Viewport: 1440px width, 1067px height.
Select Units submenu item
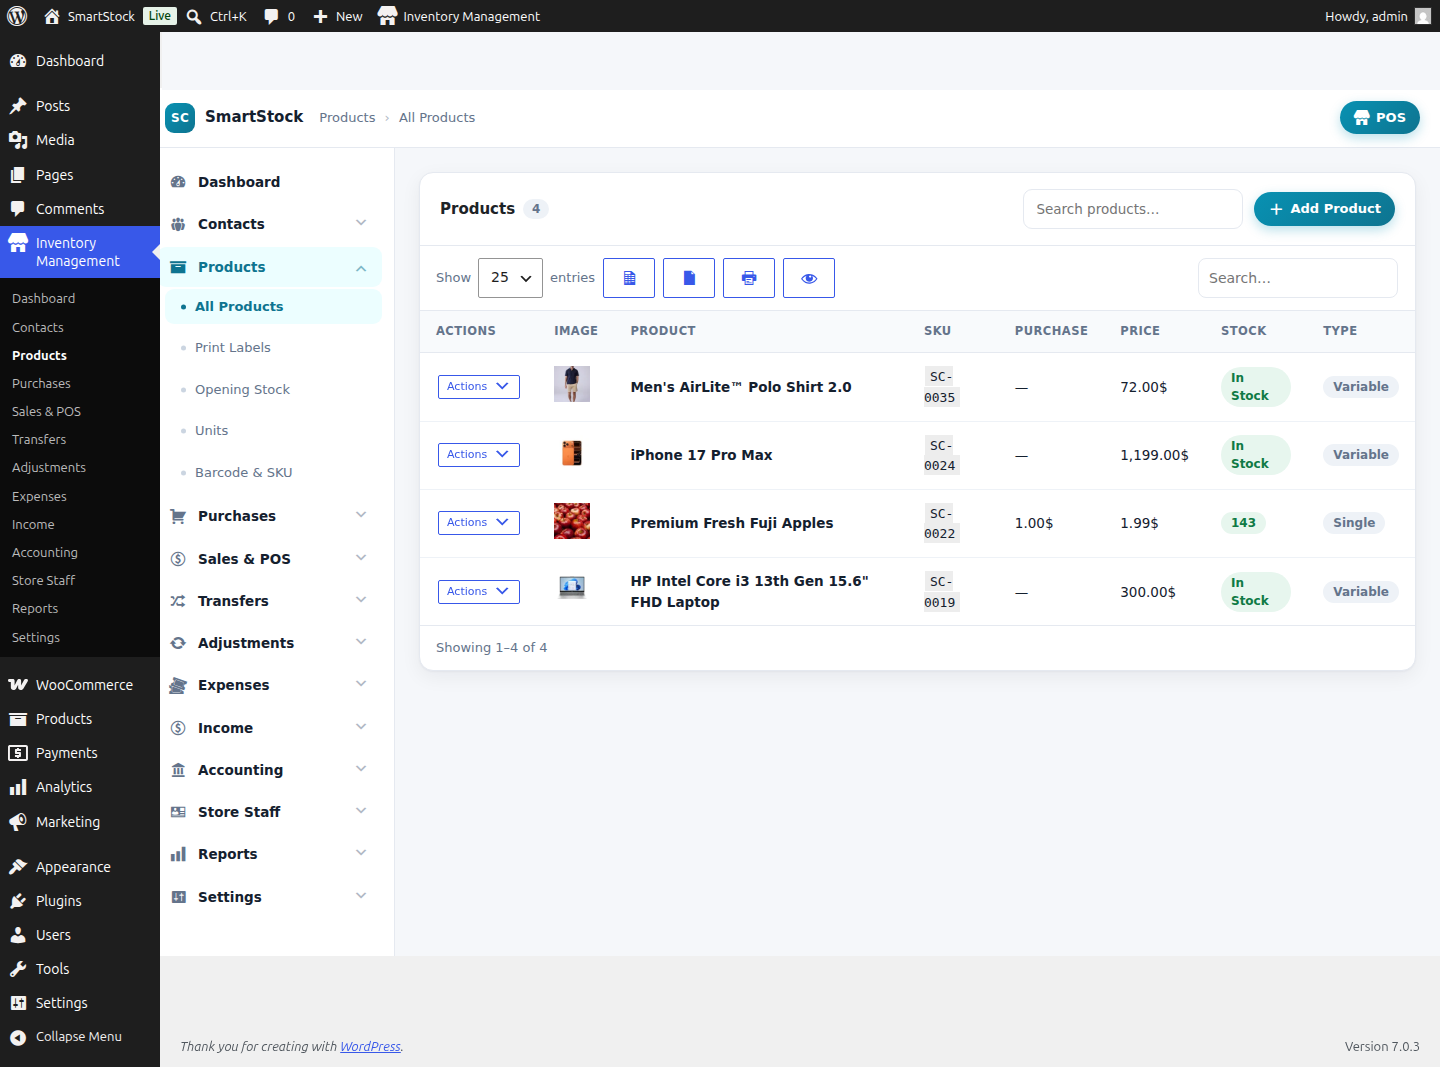pyautogui.click(x=211, y=431)
